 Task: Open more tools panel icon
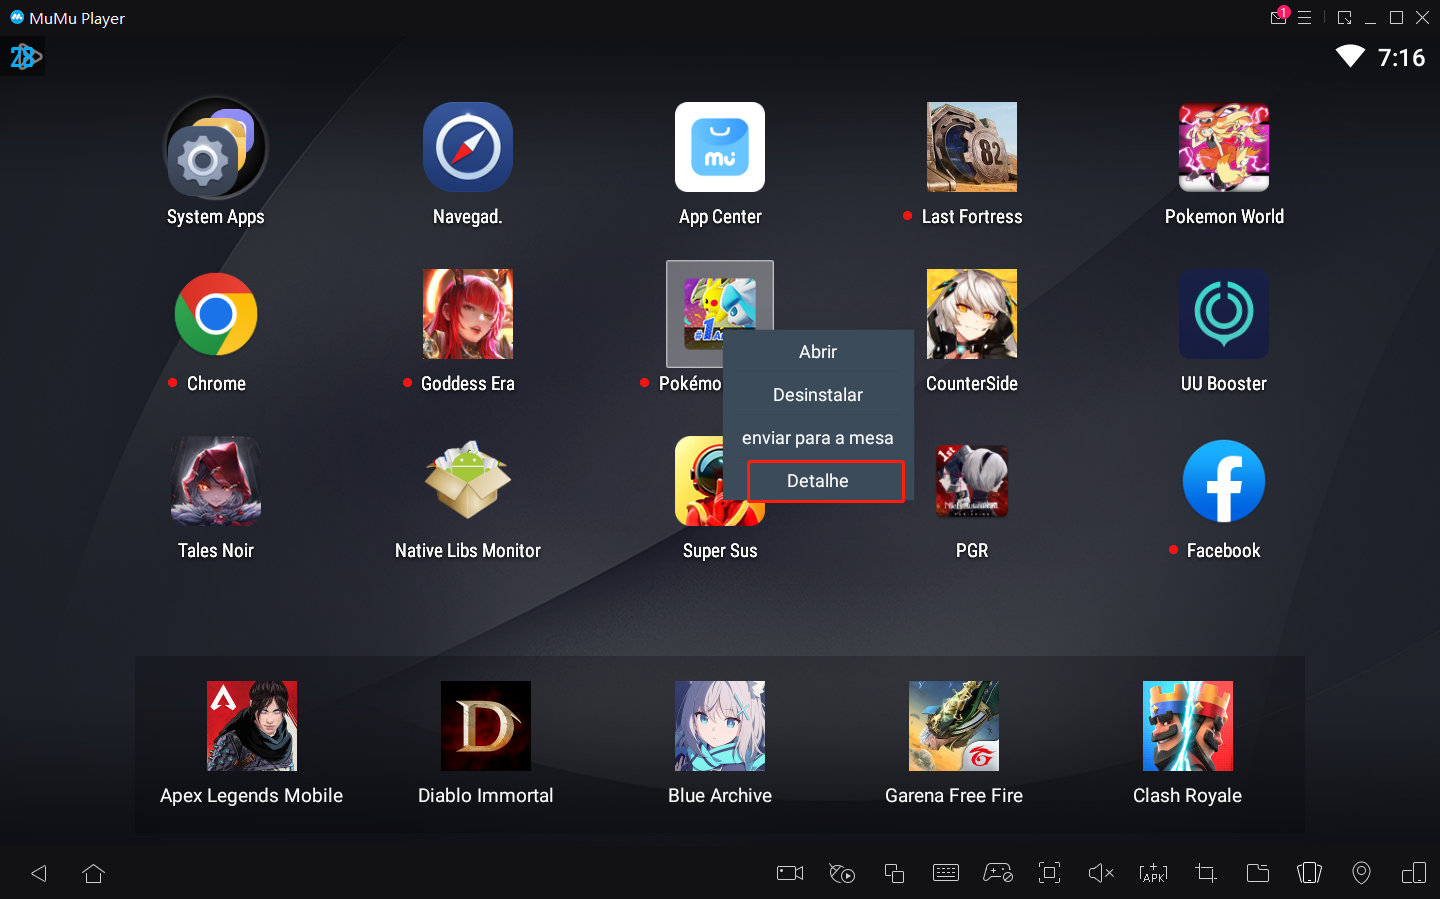(1414, 873)
